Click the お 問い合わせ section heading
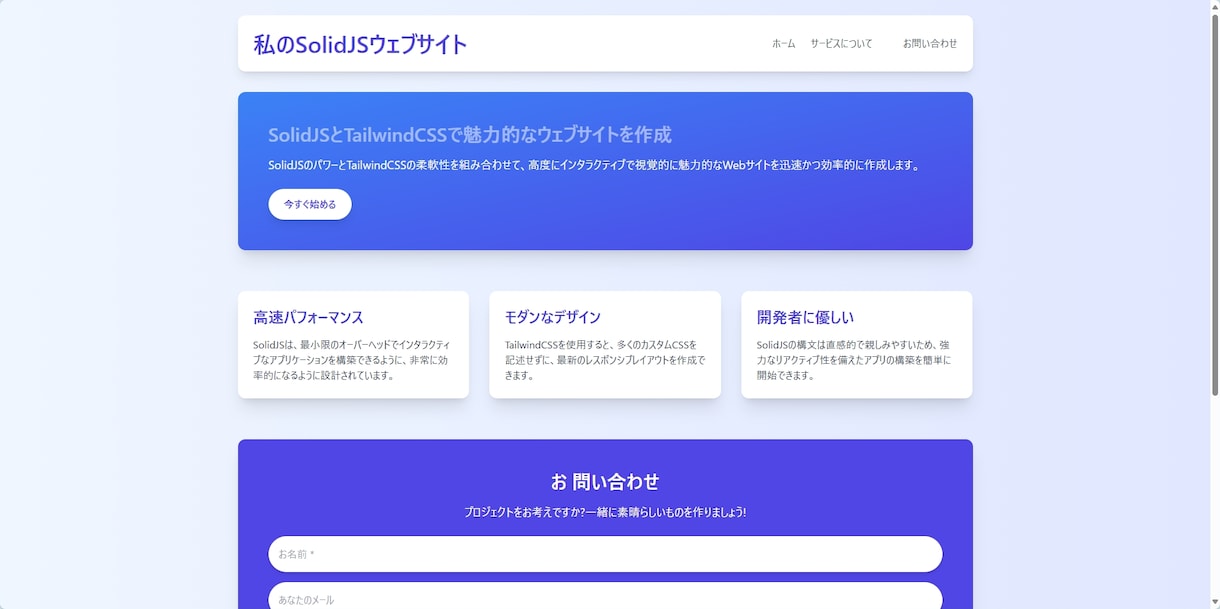This screenshot has height=609, width=1220. [605, 482]
